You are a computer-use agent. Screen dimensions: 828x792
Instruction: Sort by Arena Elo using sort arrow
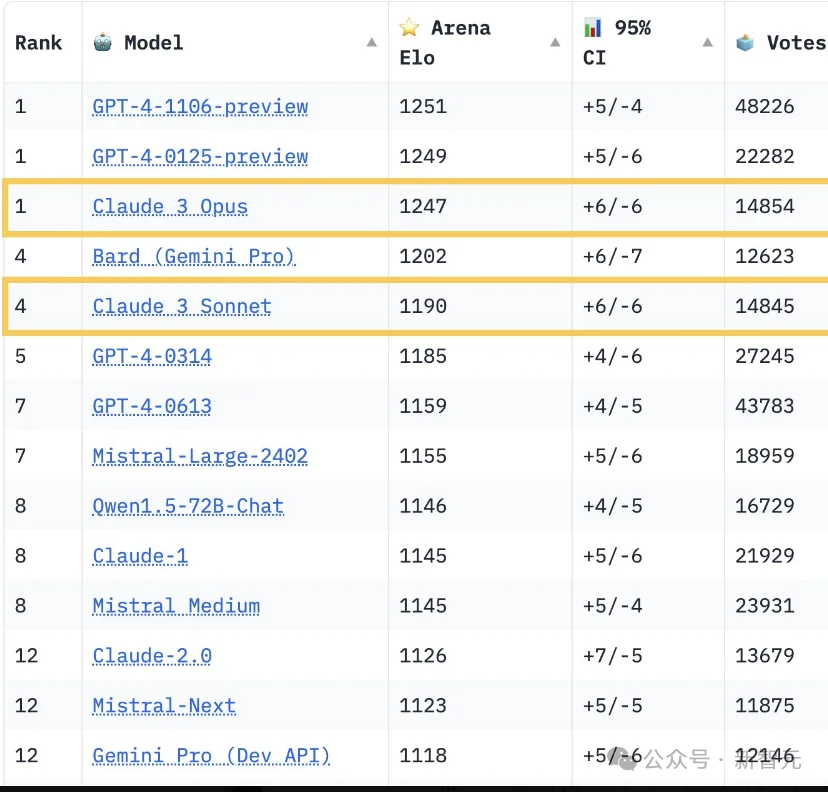coord(556,43)
